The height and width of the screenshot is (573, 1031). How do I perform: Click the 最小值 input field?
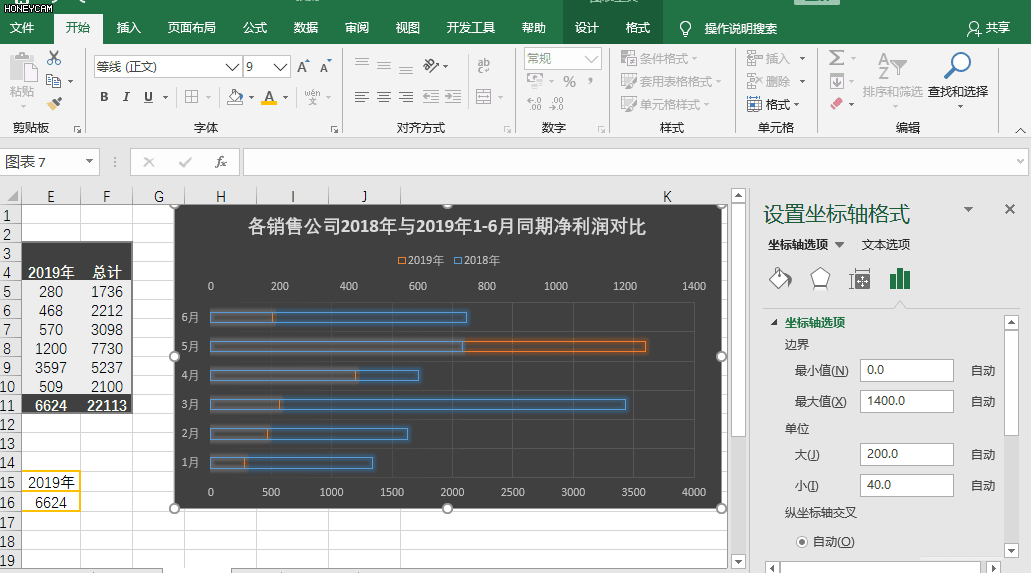pyautogui.click(x=906, y=370)
